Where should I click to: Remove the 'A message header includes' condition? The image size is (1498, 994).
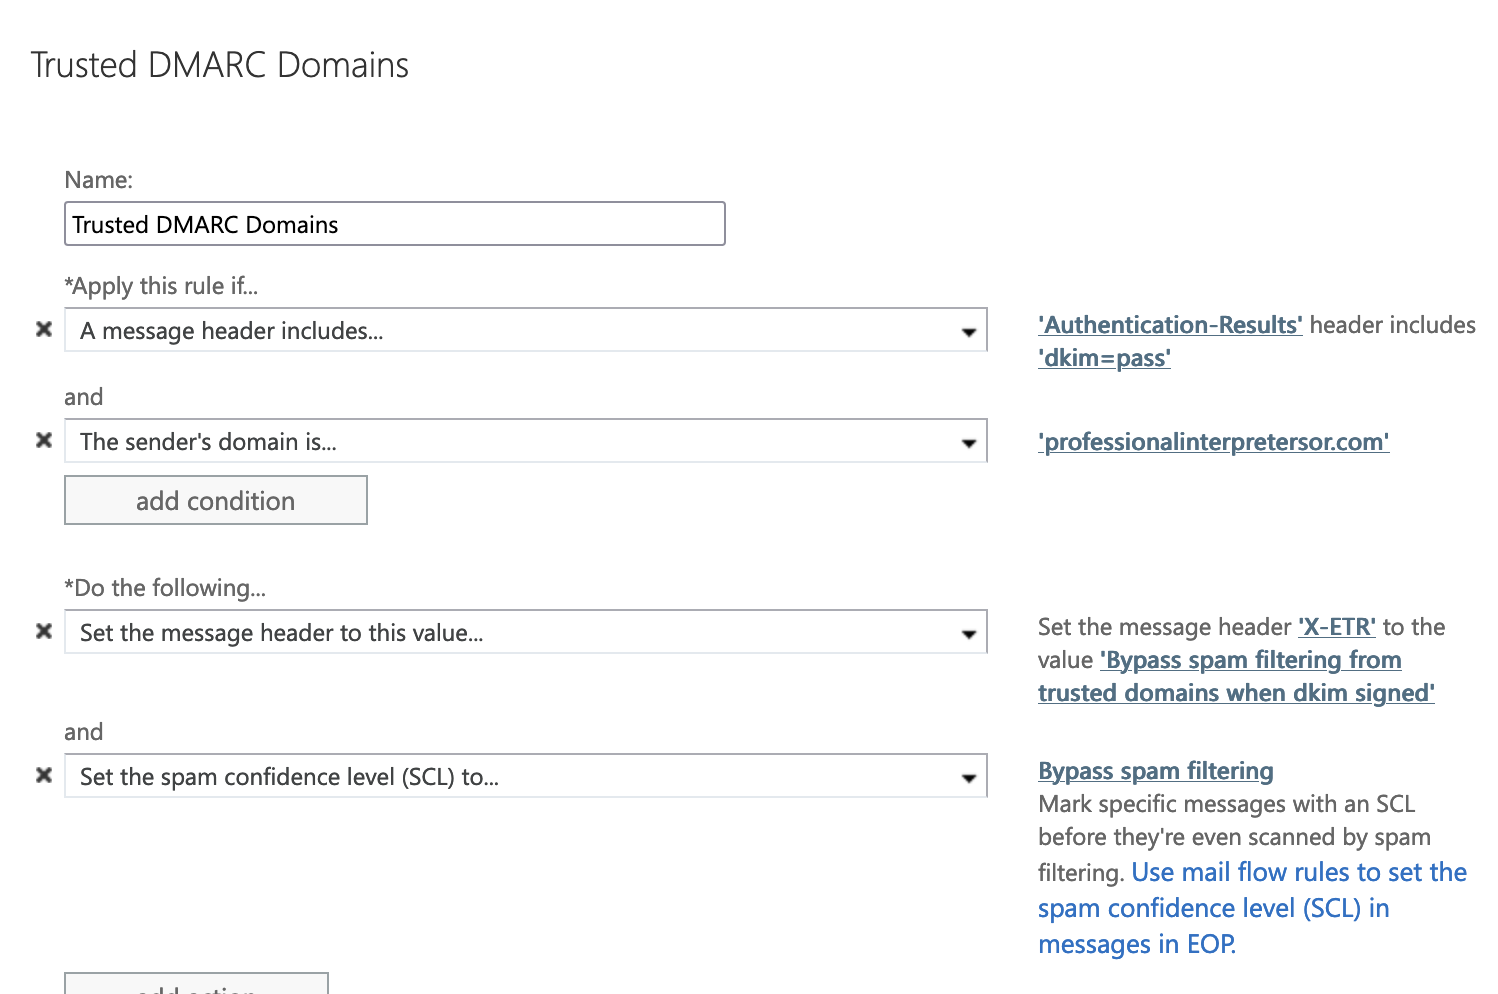(x=43, y=329)
